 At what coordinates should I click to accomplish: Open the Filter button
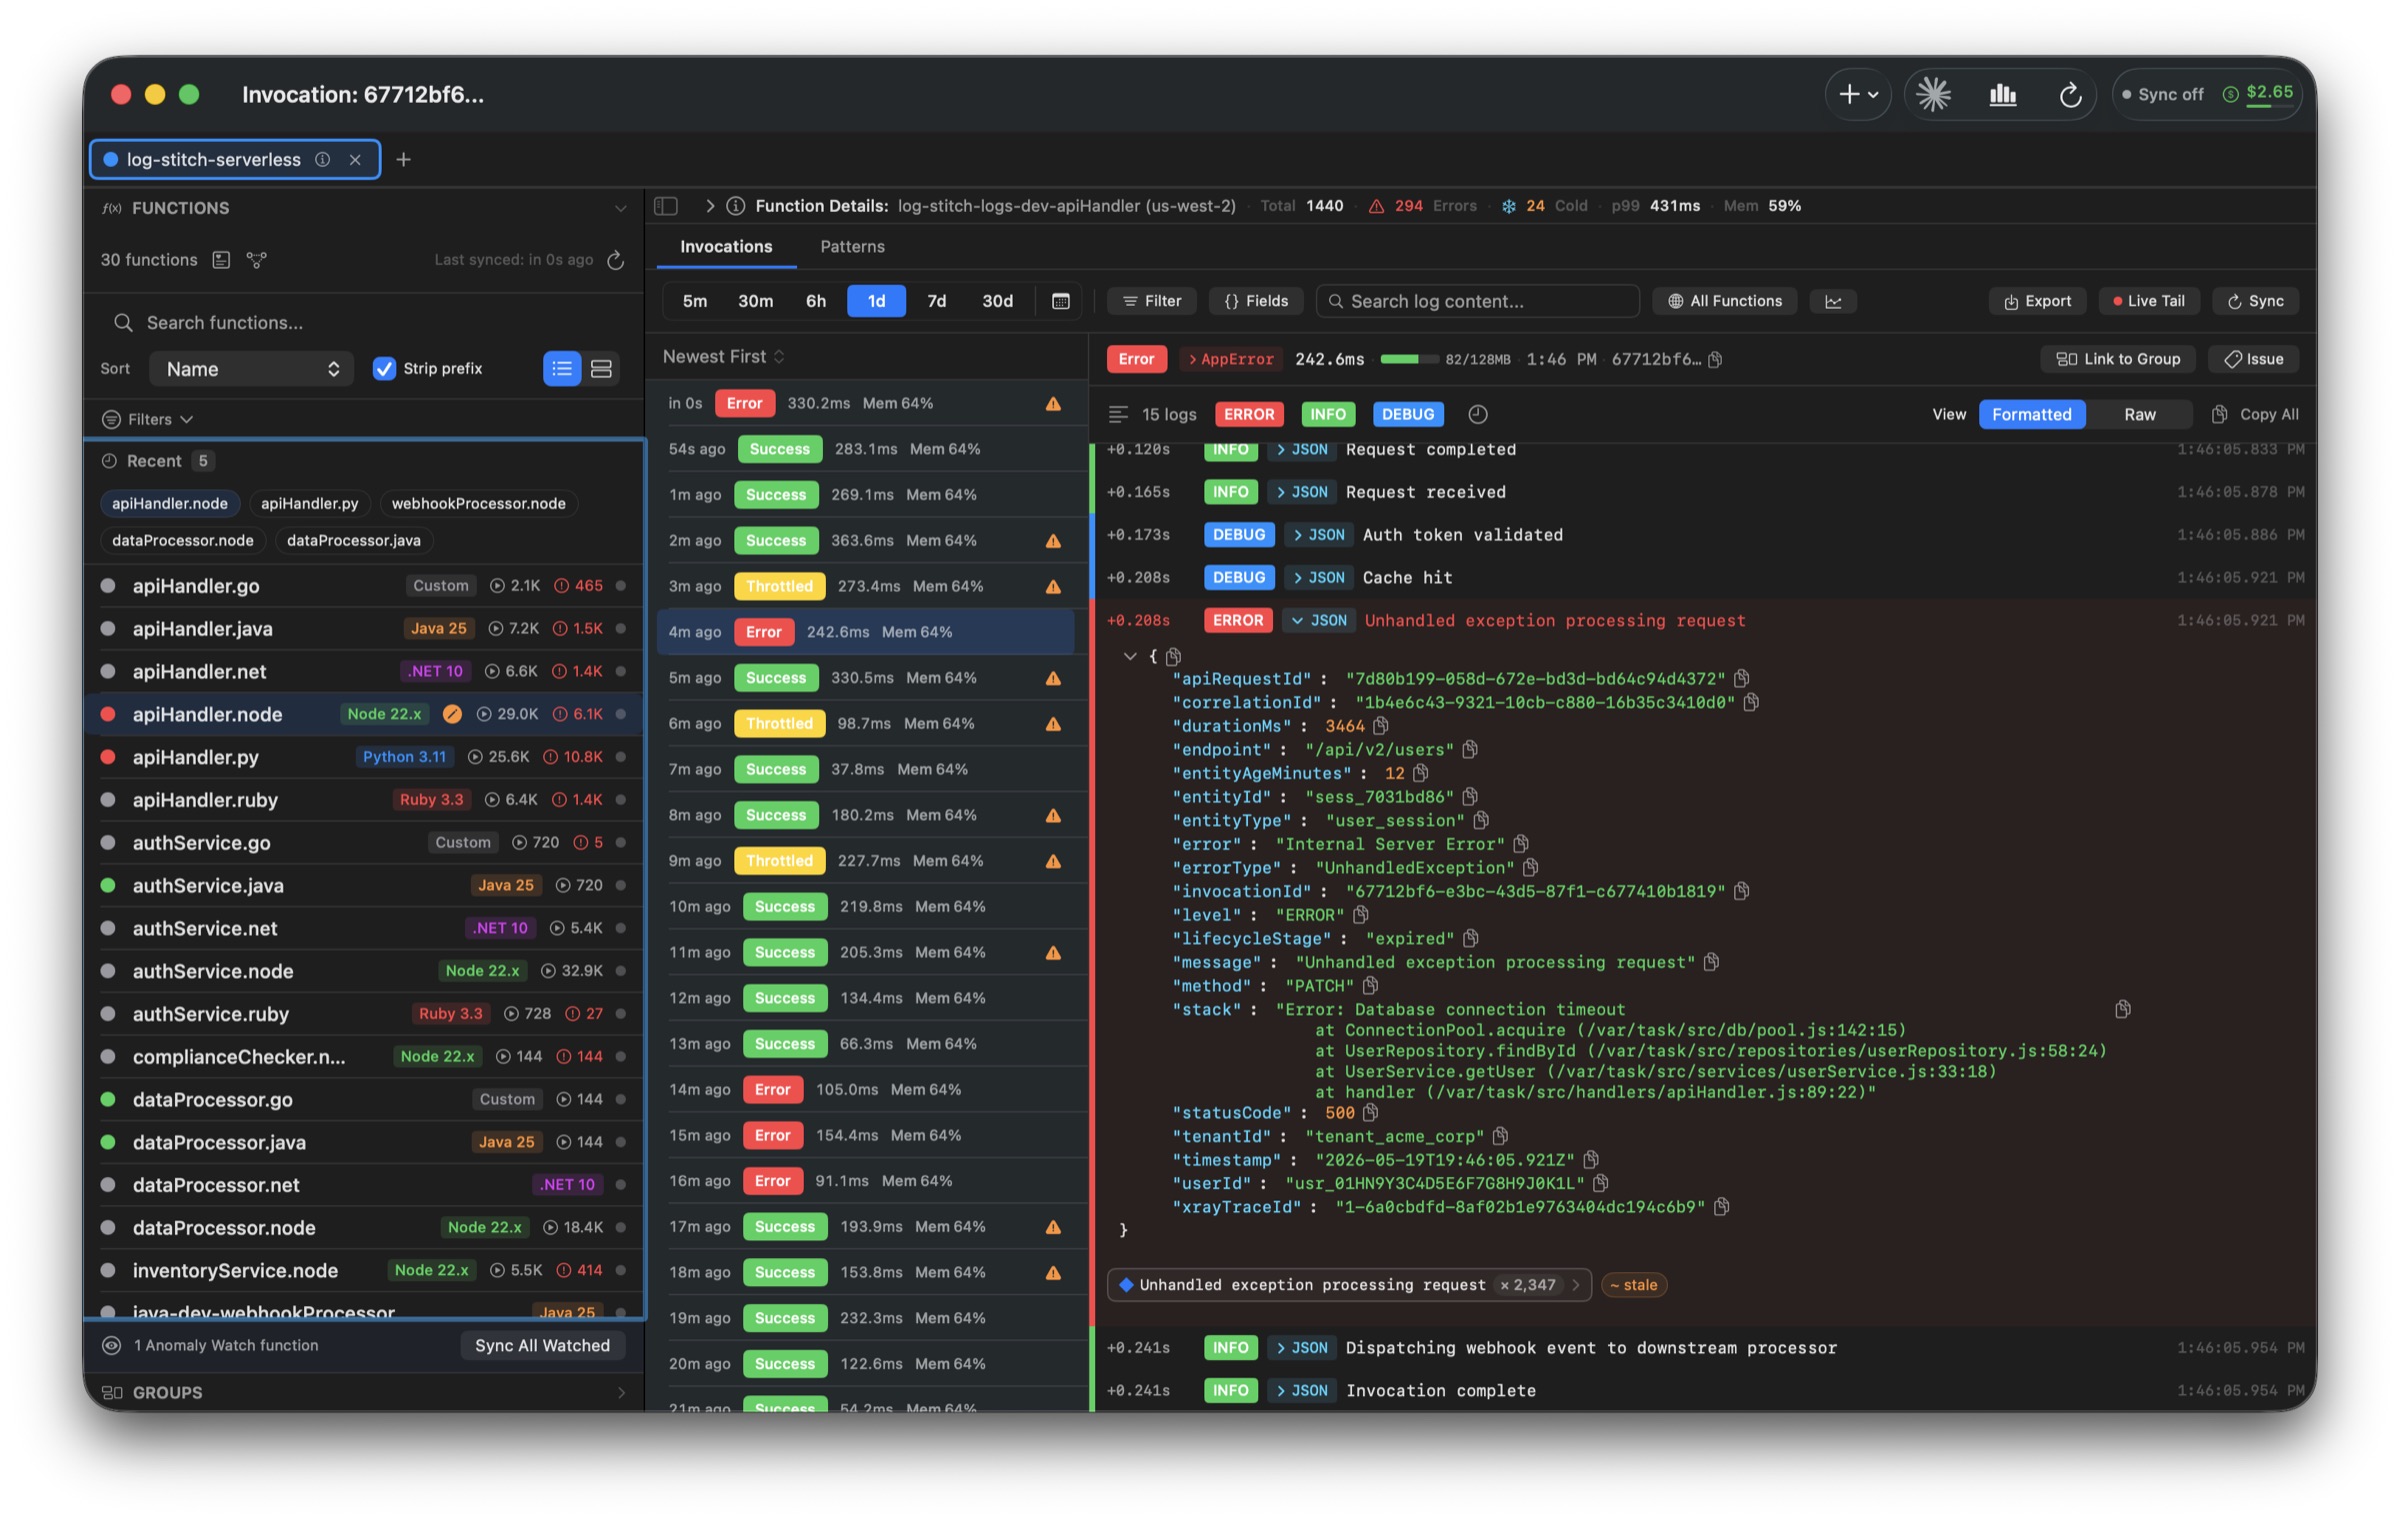pyautogui.click(x=1152, y=301)
